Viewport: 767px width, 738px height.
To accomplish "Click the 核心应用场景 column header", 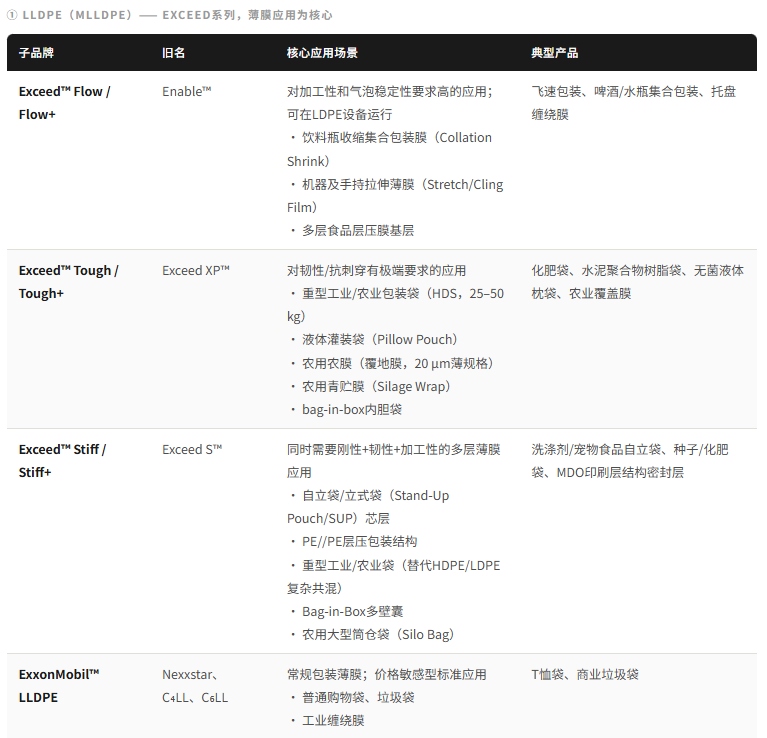I will (322, 53).
